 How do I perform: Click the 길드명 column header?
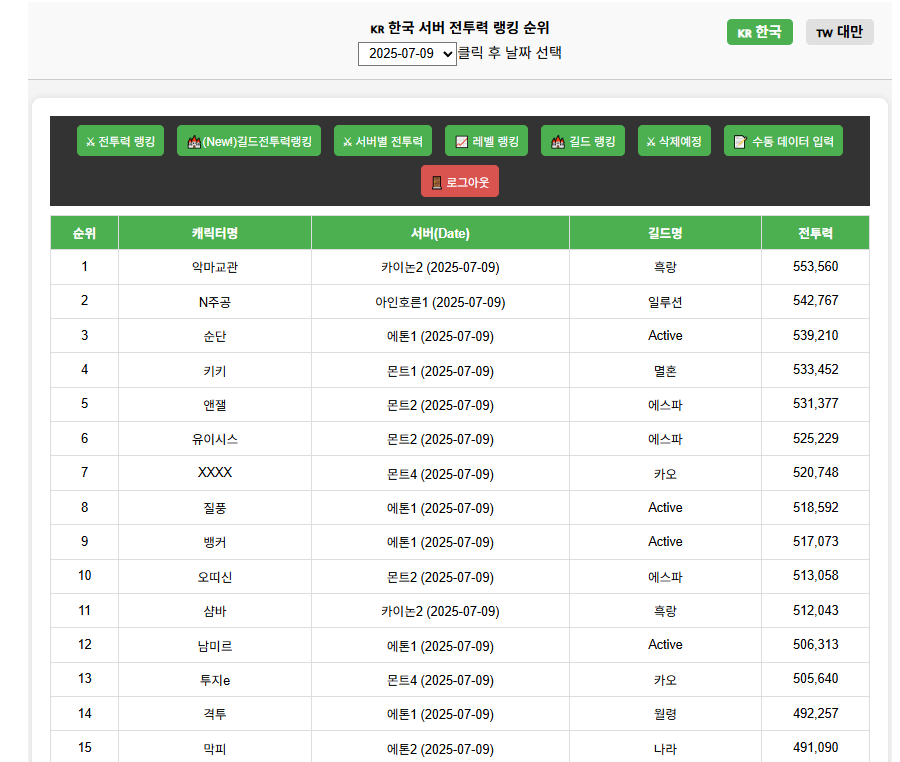(665, 233)
